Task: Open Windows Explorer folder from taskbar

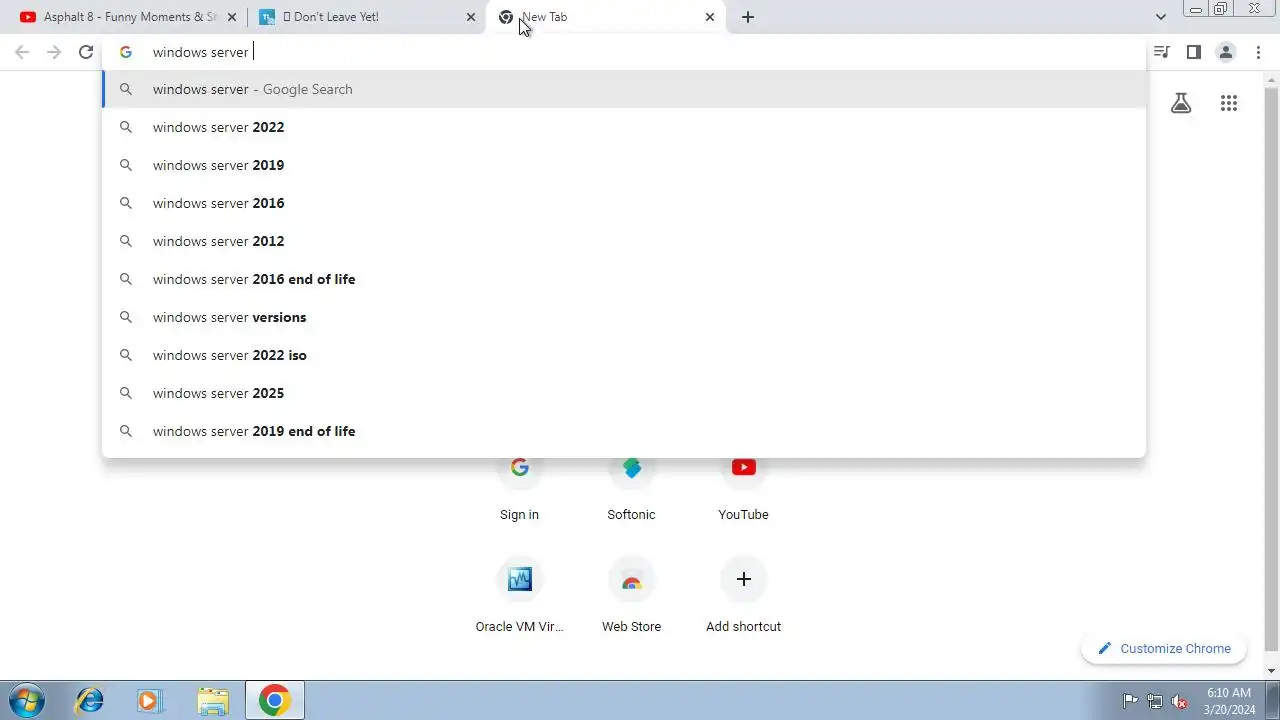Action: [212, 700]
